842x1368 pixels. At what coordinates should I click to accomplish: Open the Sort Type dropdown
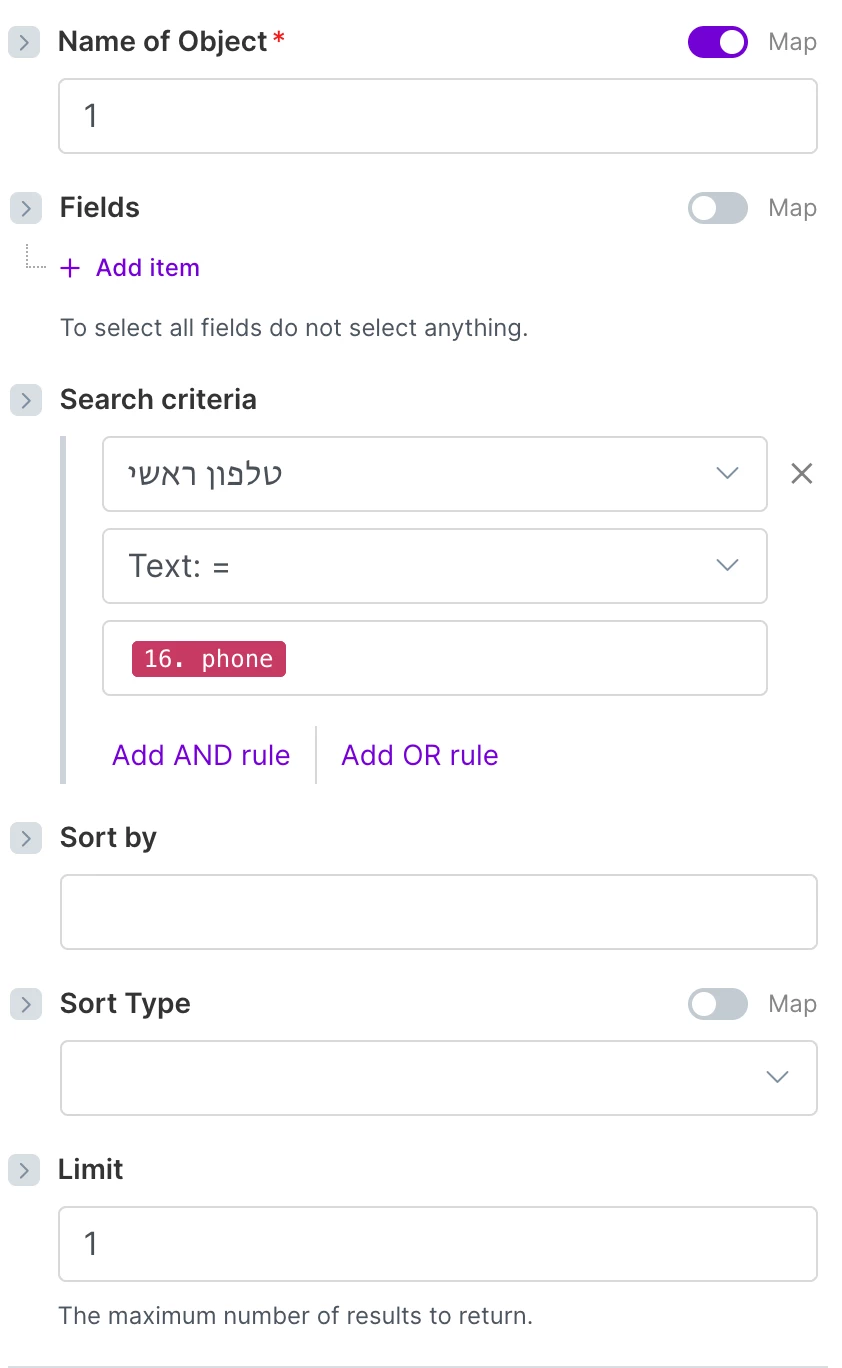[438, 1077]
